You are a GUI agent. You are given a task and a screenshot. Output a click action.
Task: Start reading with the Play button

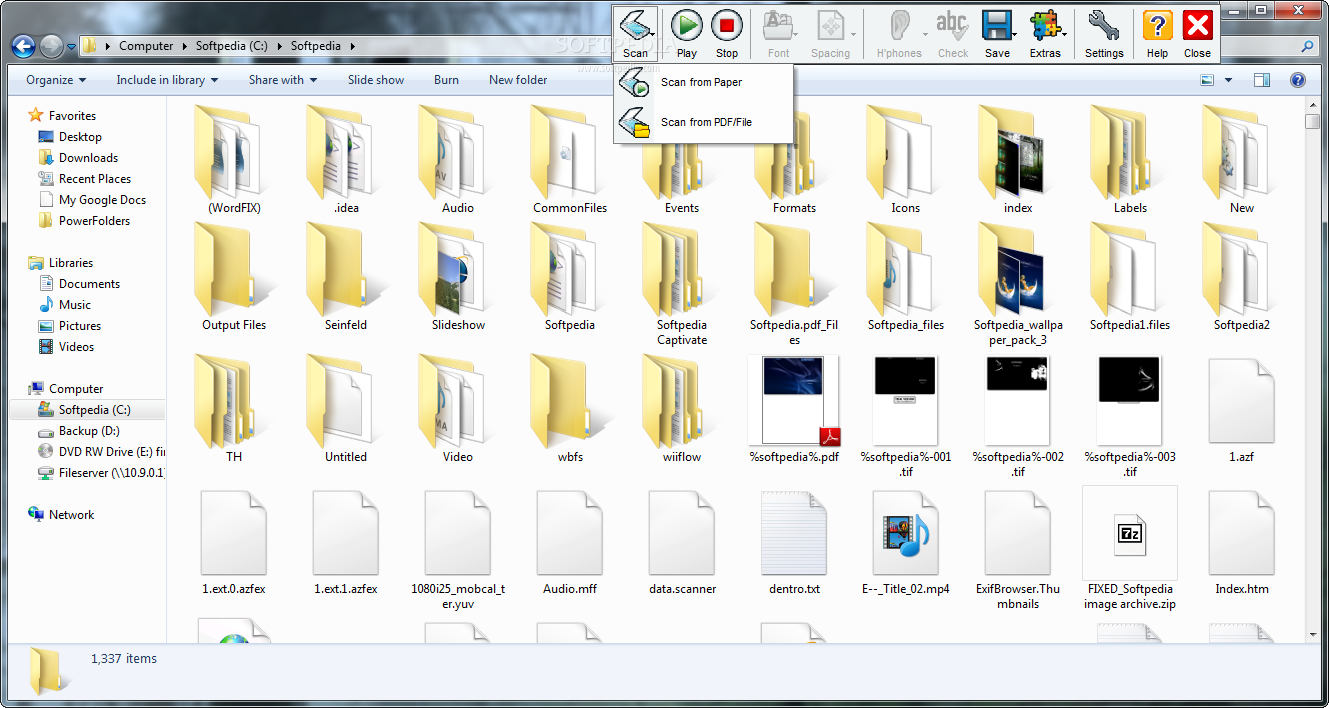[686, 33]
